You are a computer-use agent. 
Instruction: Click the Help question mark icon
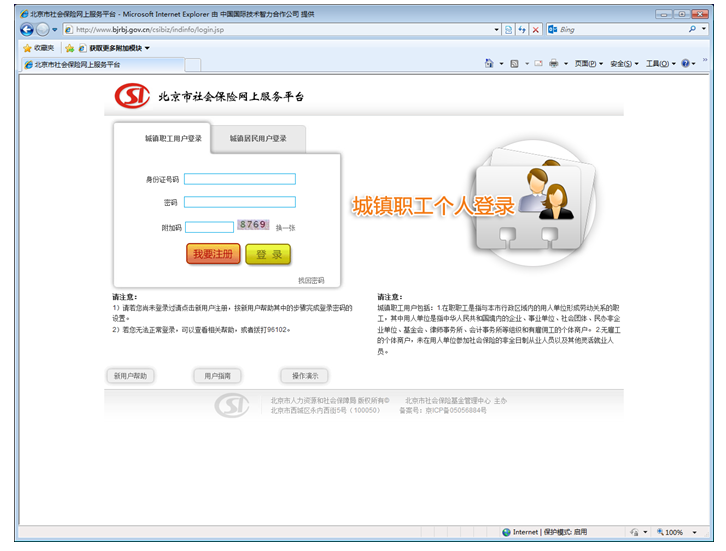click(686, 64)
